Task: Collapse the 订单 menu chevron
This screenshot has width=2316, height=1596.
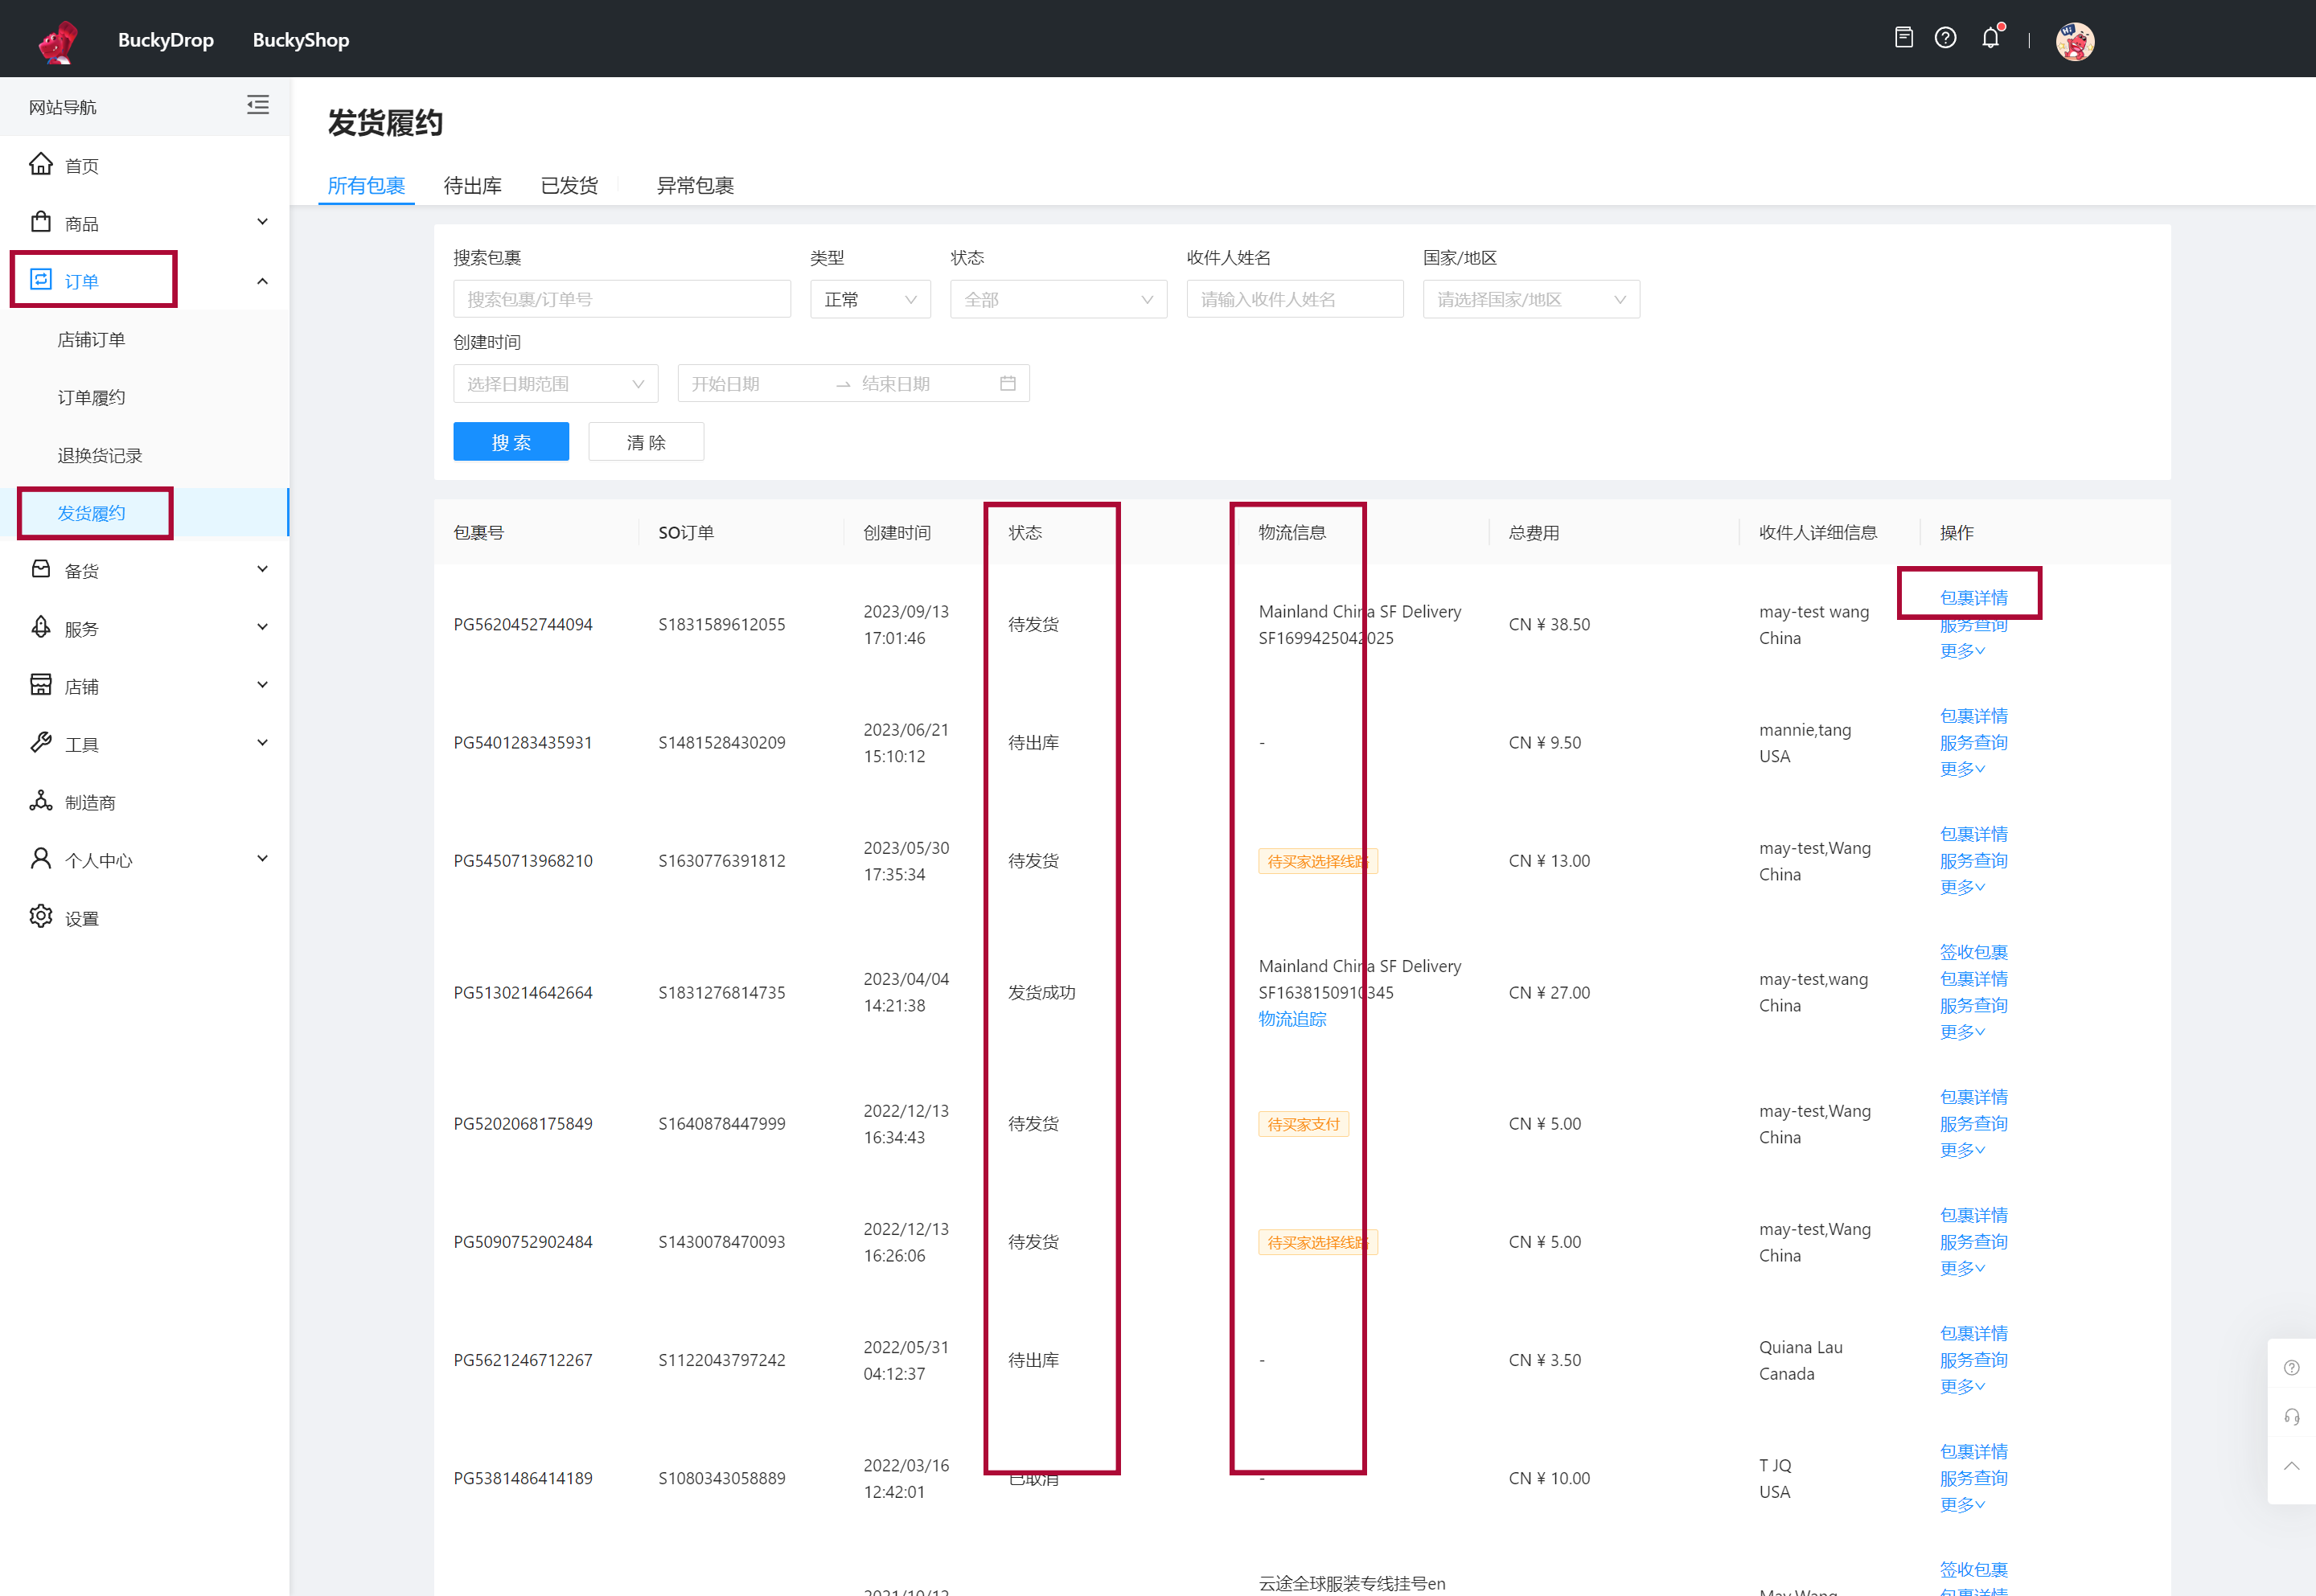Action: pyautogui.click(x=262, y=281)
